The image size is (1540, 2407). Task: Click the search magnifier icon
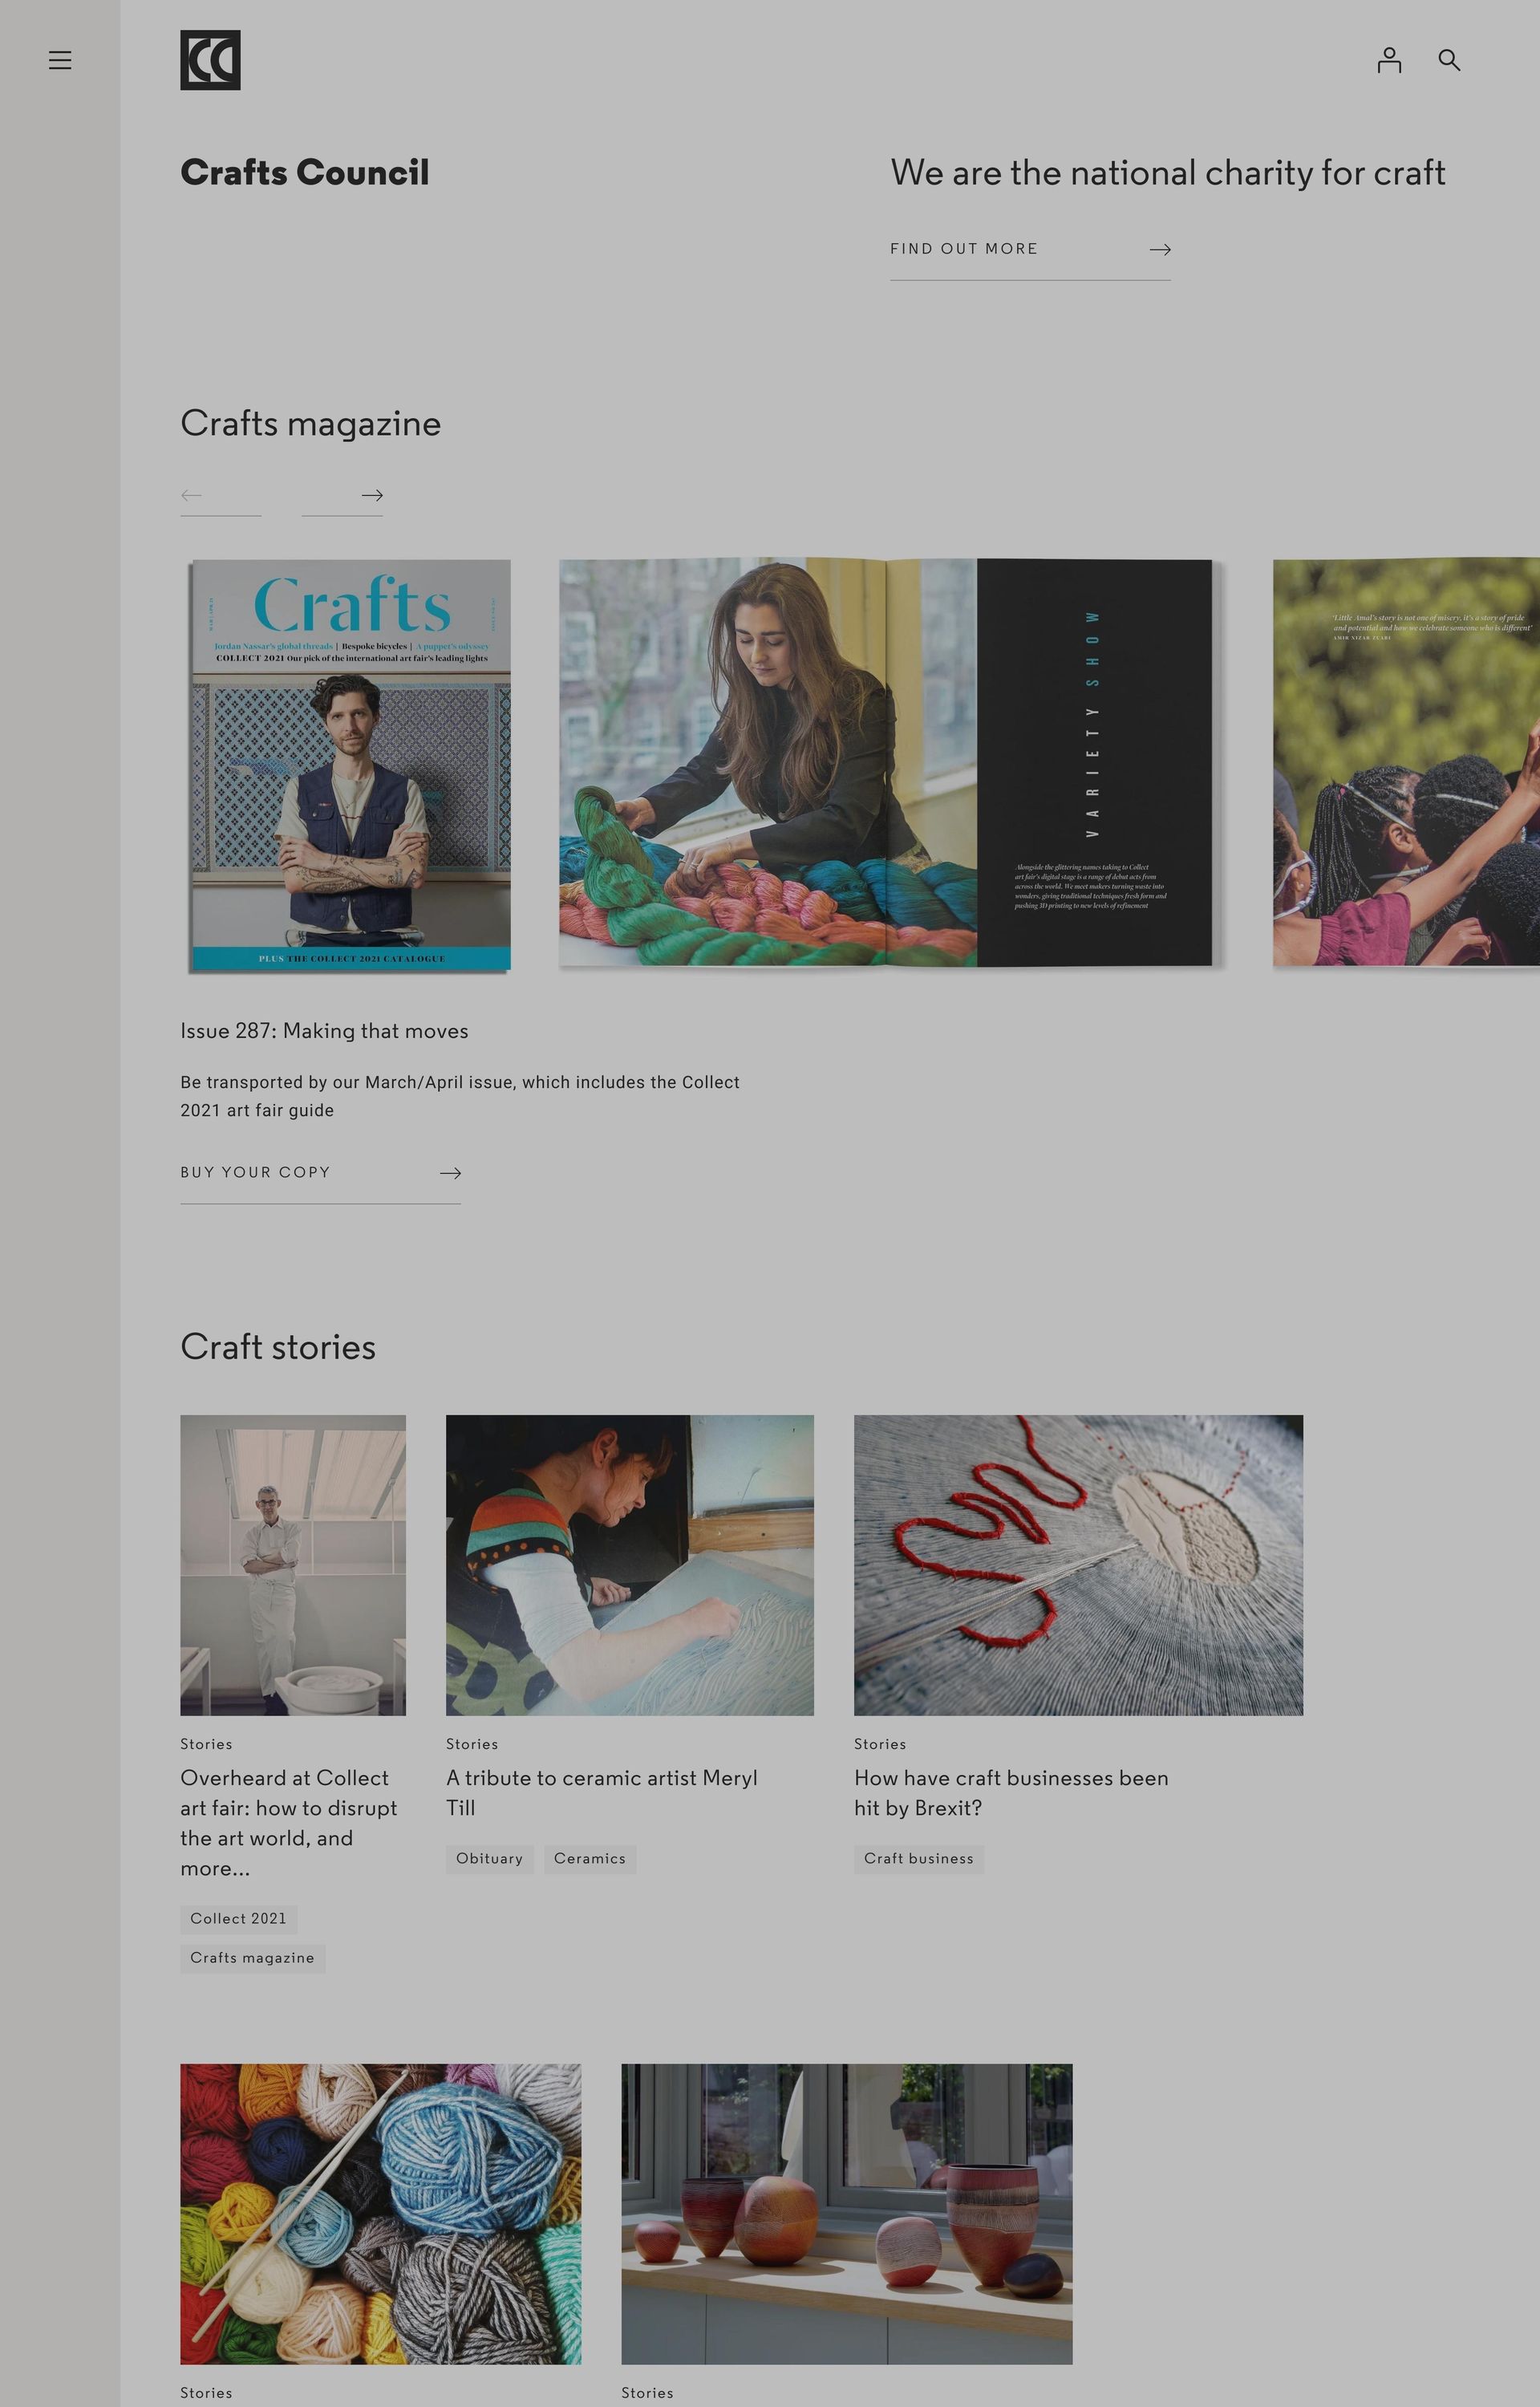coord(1449,60)
